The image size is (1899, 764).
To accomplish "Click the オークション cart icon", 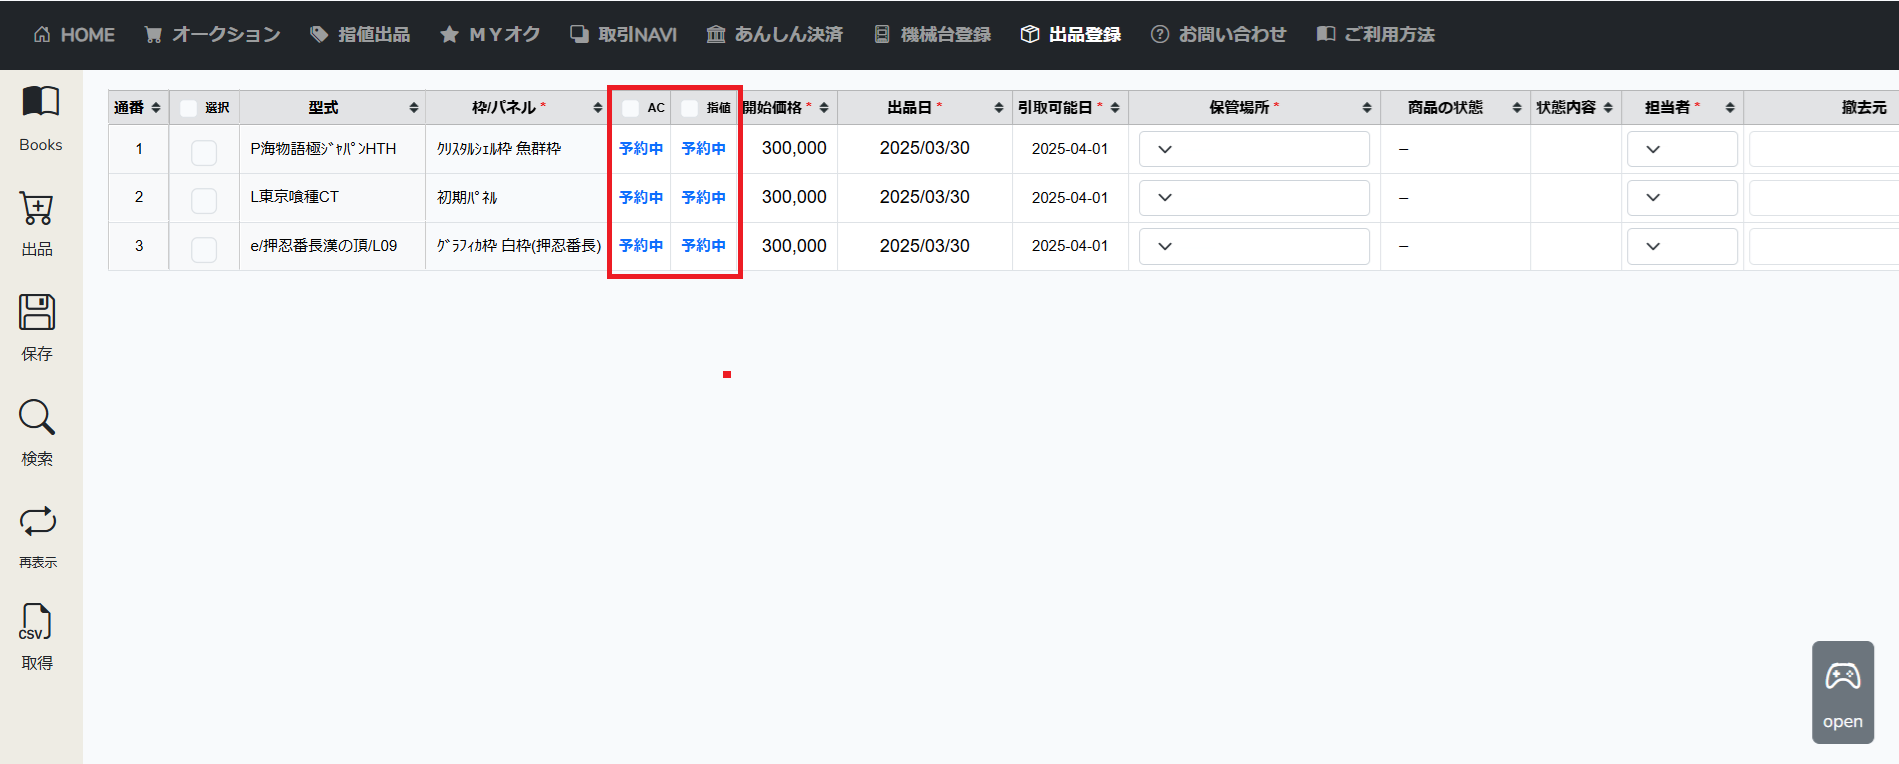I will (x=153, y=35).
